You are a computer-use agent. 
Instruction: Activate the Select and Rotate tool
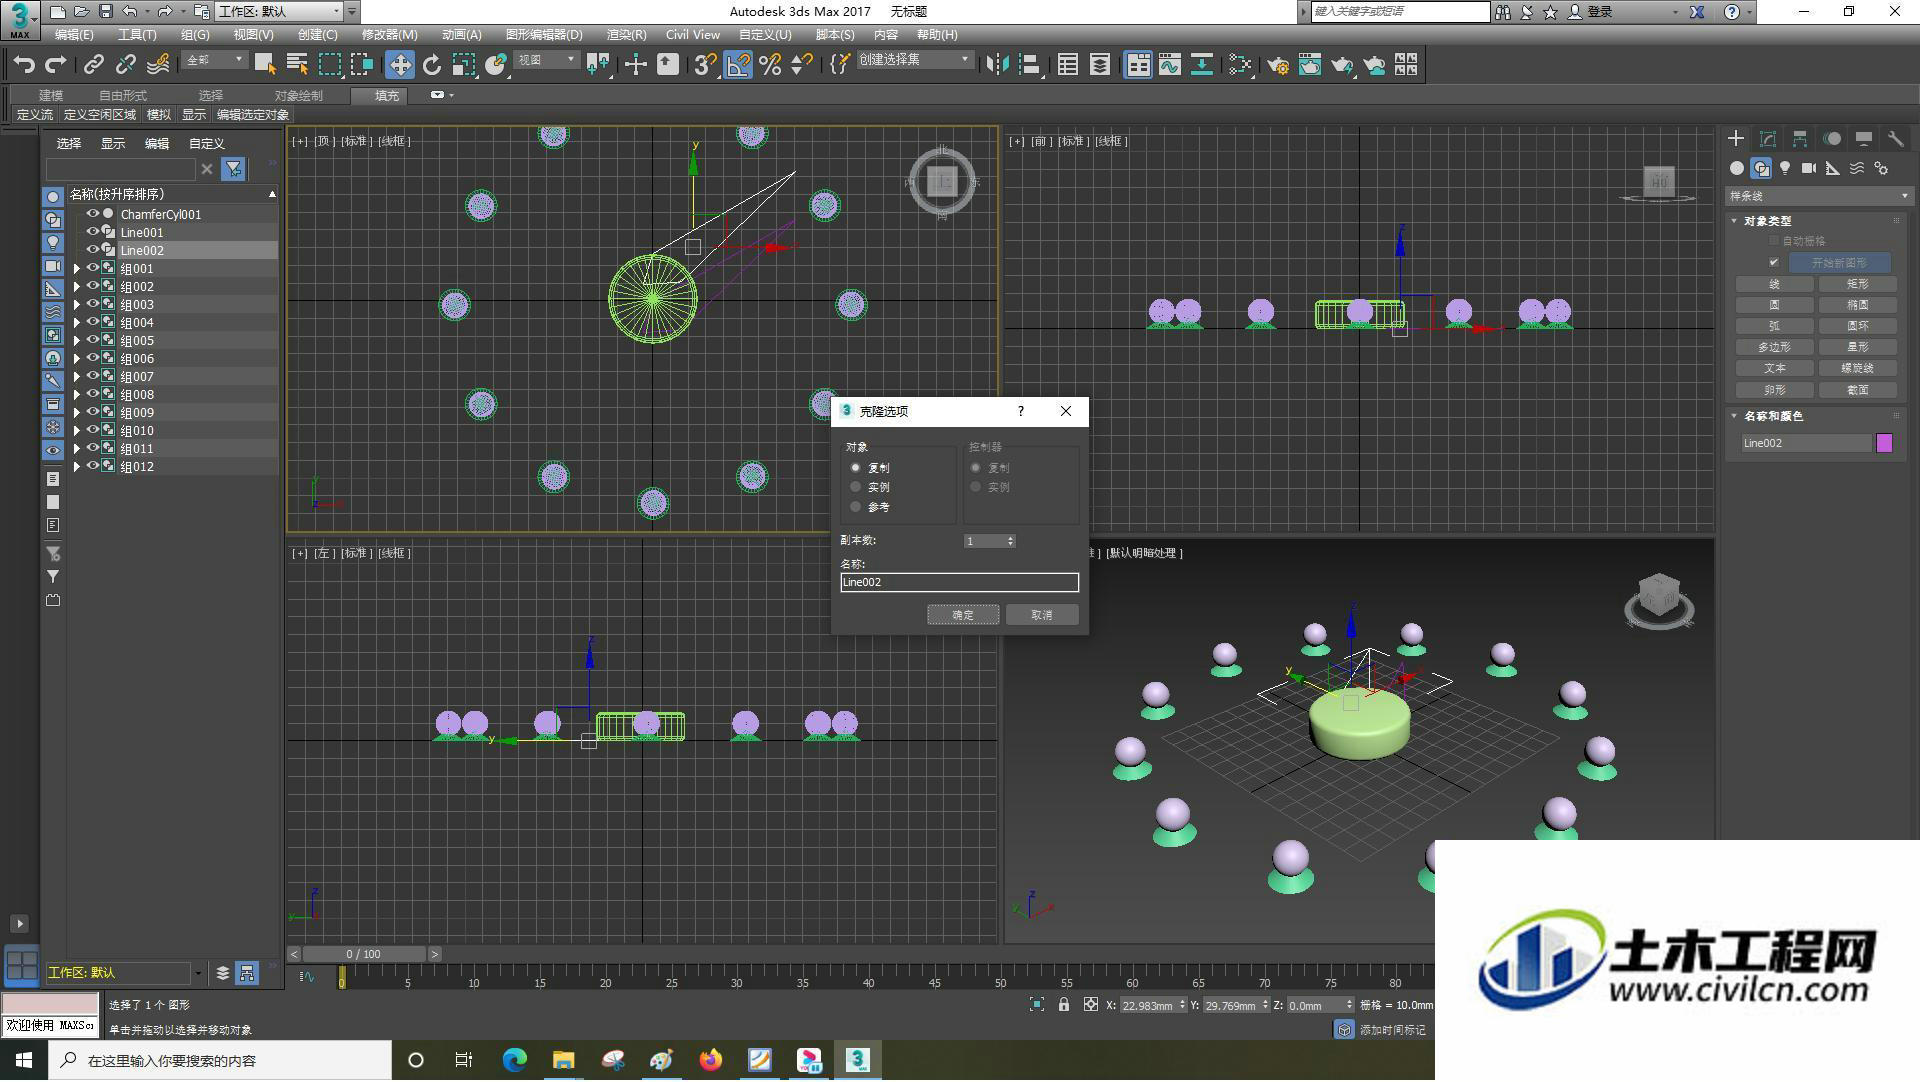click(x=432, y=65)
